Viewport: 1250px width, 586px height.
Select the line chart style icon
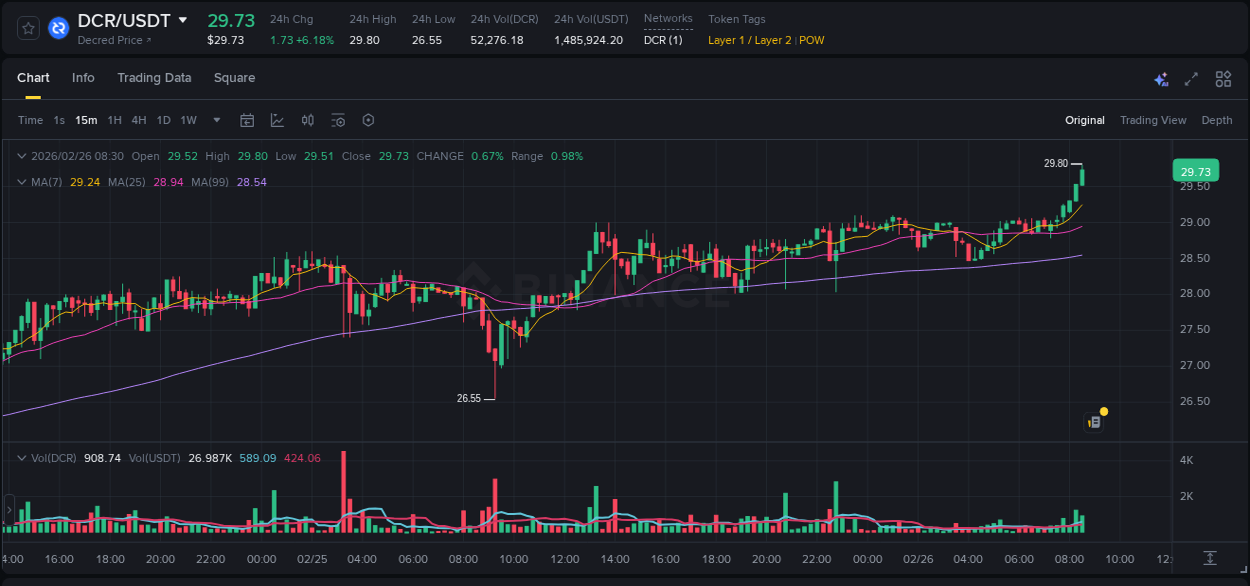point(276,120)
